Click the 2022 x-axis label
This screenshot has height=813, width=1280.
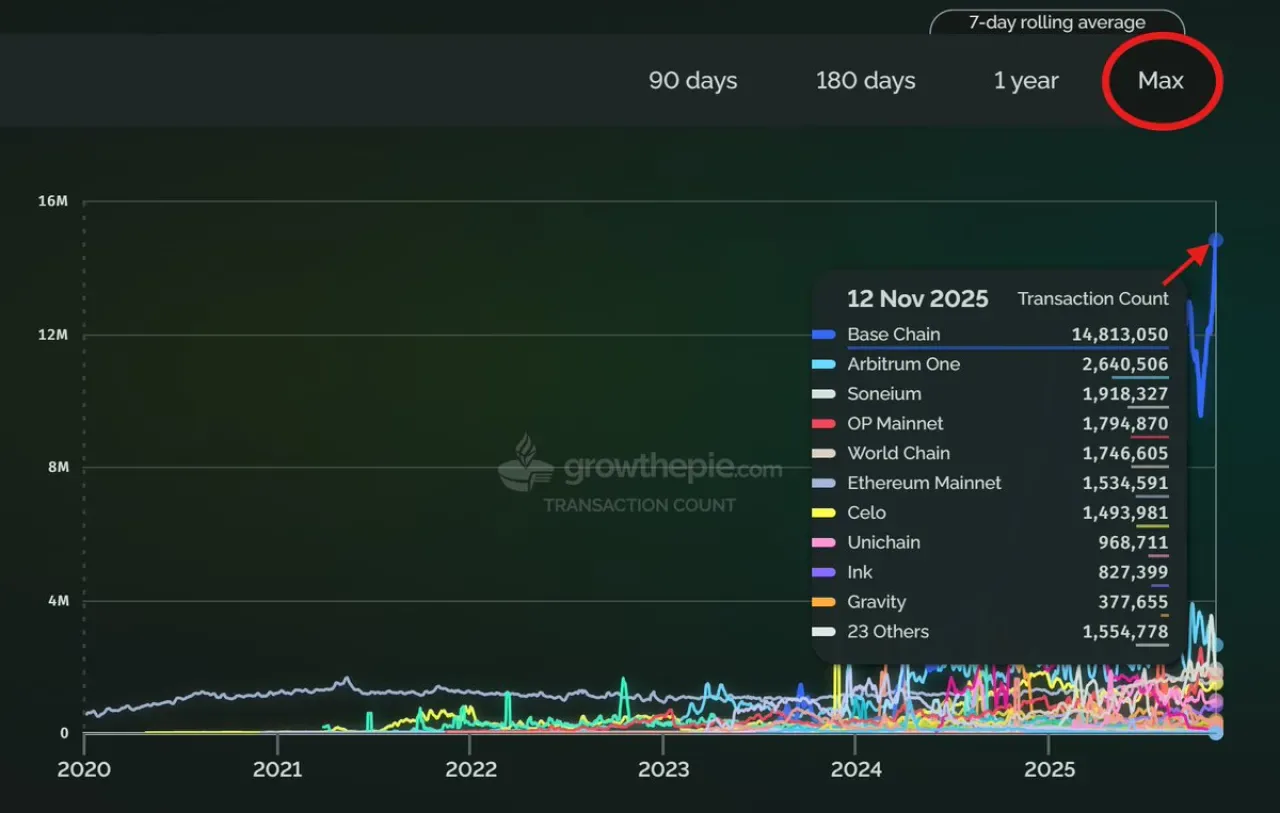(470, 769)
